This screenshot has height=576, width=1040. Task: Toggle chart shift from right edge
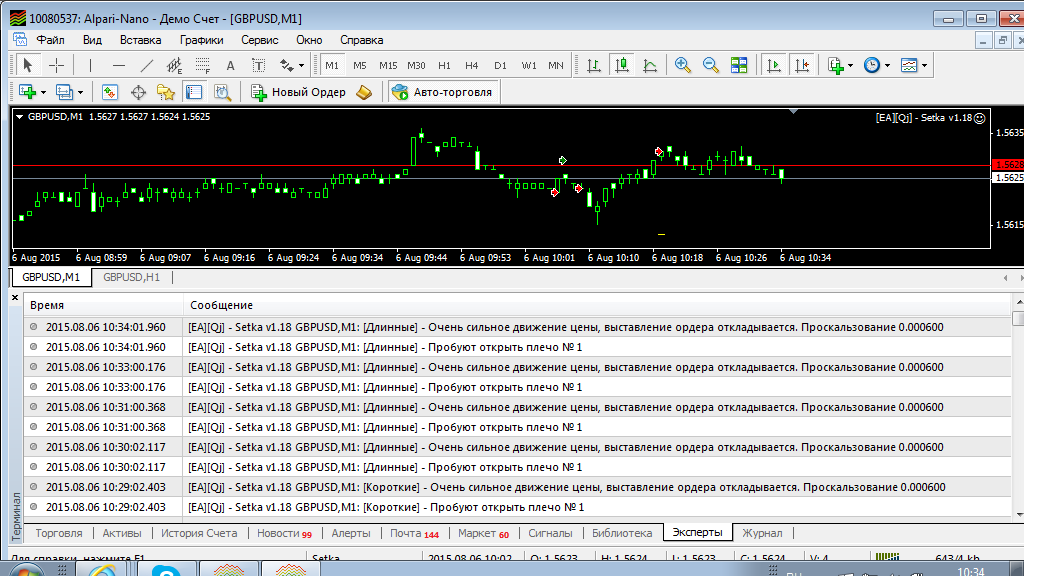pos(802,65)
